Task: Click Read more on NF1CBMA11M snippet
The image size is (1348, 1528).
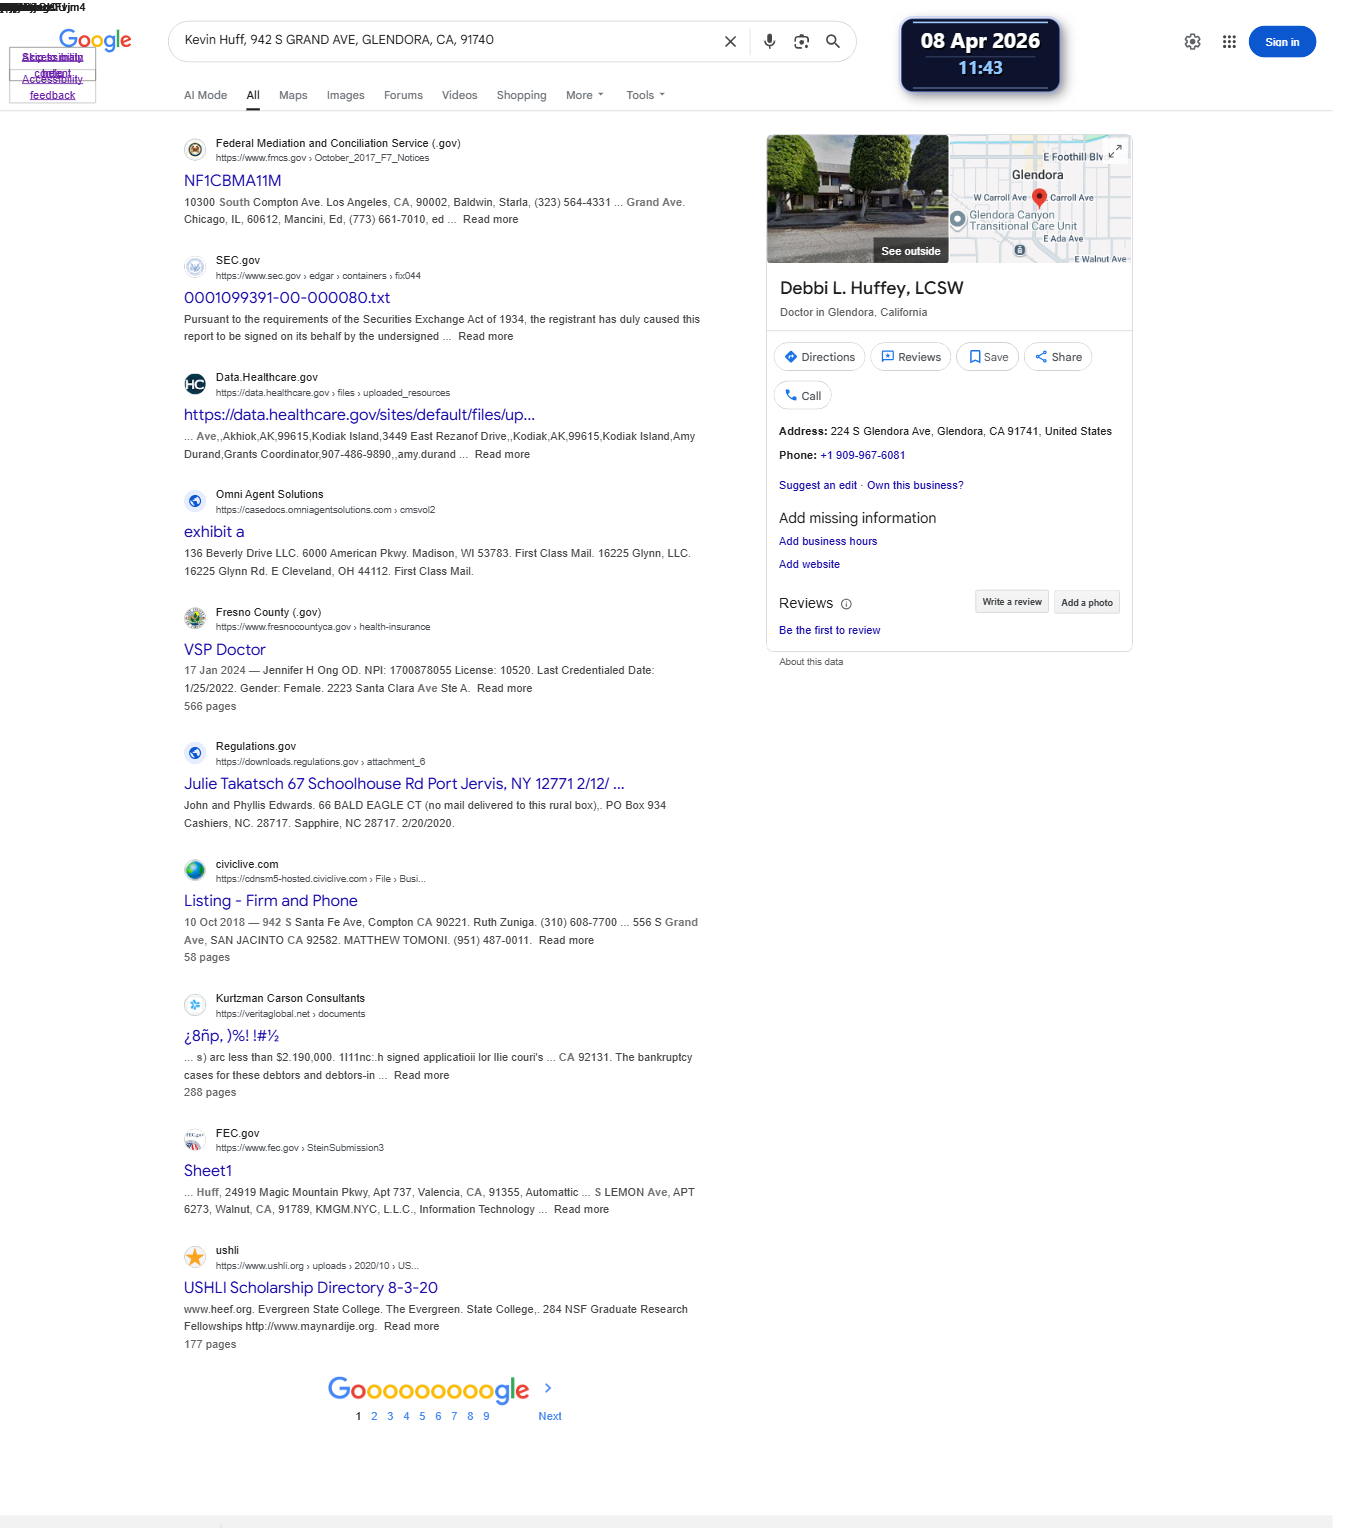Action: pyautogui.click(x=490, y=219)
